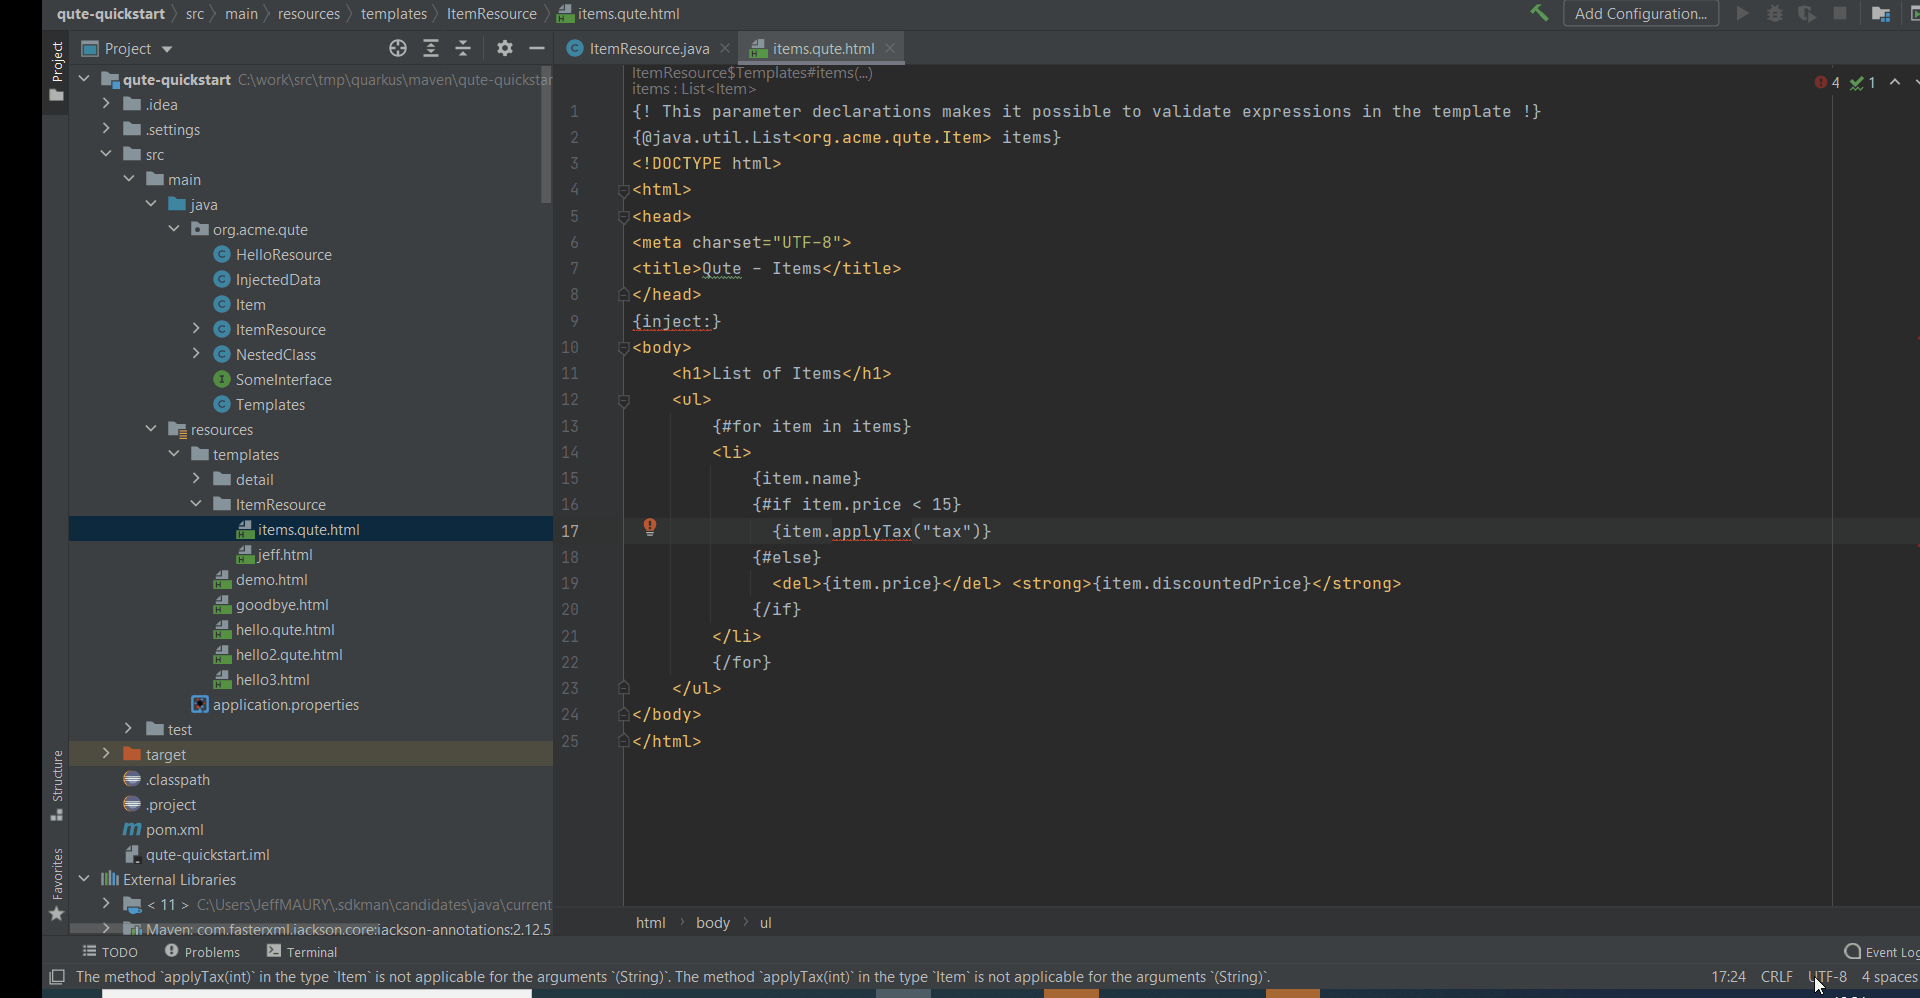Click Add Configuration button
This screenshot has height=998, width=1920.
pos(1640,14)
